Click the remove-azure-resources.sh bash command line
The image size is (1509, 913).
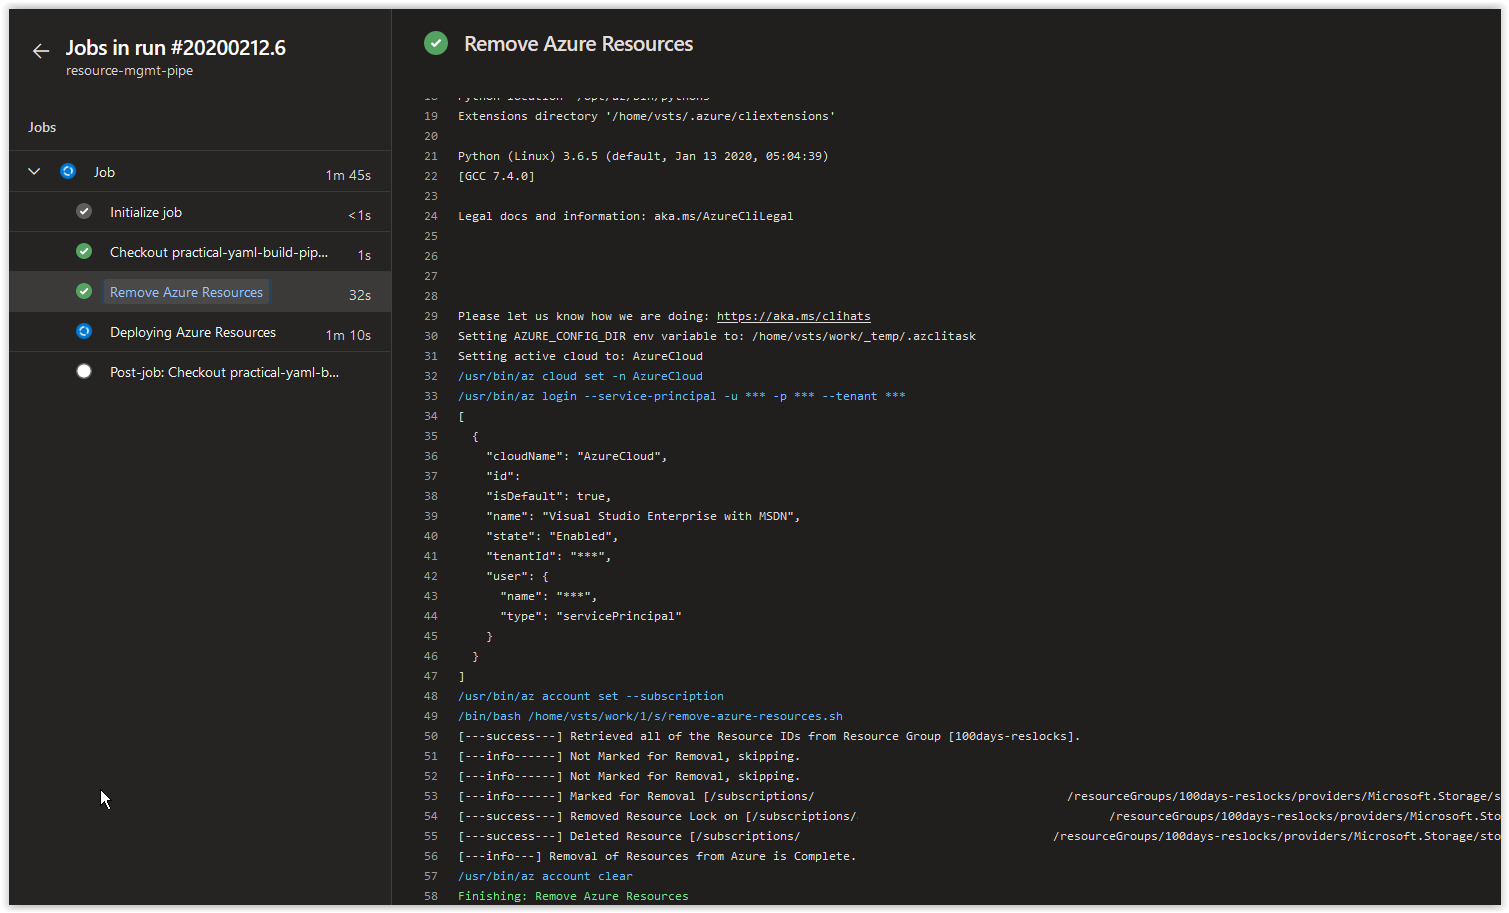[650, 716]
